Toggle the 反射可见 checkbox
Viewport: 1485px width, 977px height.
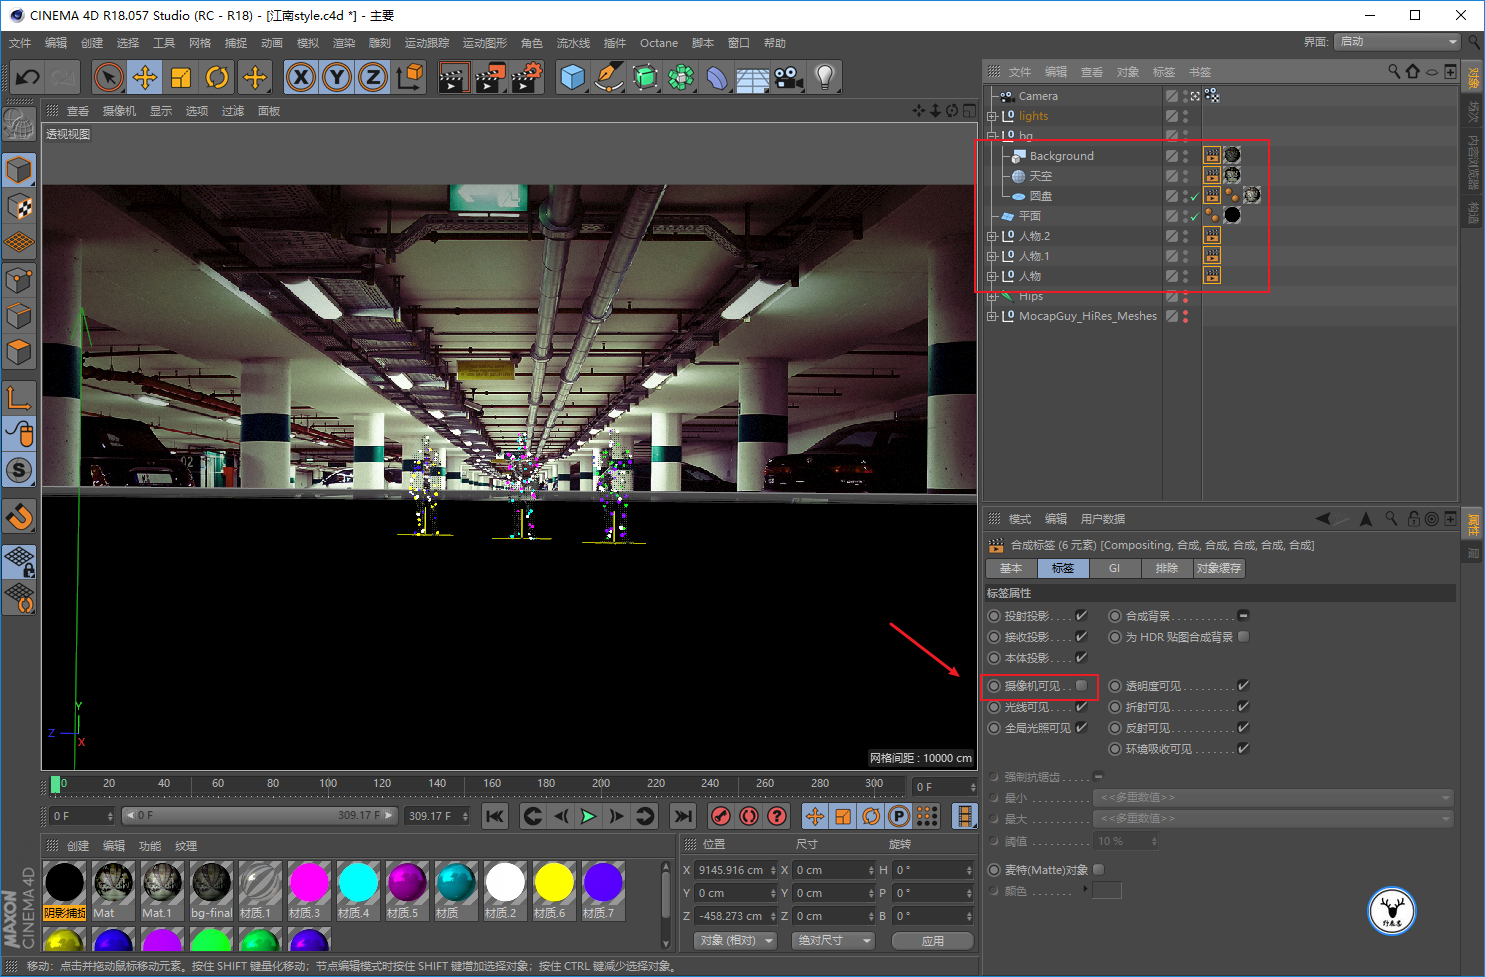[1243, 728]
